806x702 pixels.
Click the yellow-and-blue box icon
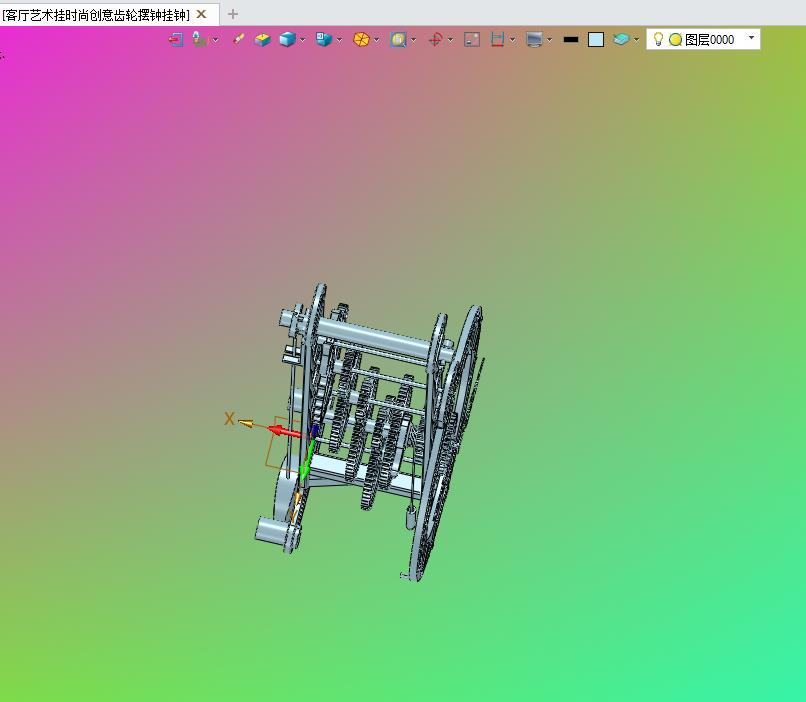[262, 40]
